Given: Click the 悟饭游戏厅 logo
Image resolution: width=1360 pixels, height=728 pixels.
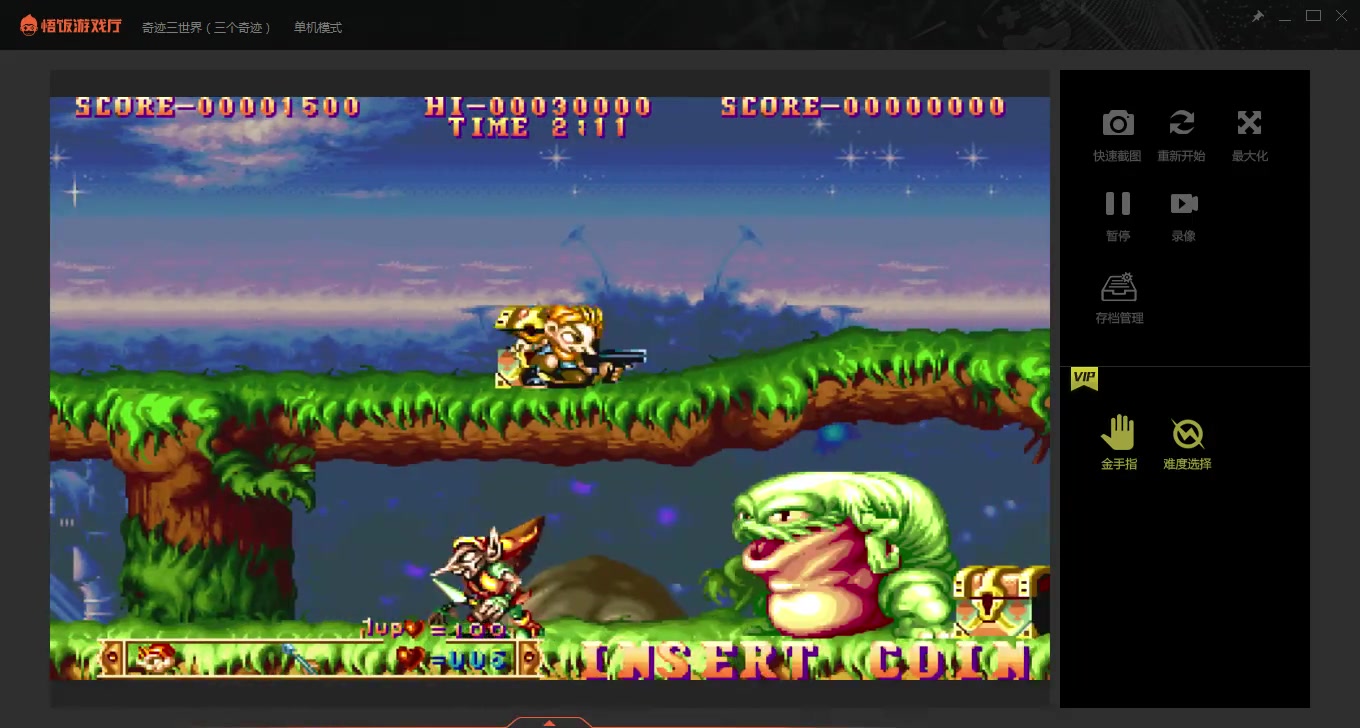Looking at the screenshot, I should click(70, 25).
